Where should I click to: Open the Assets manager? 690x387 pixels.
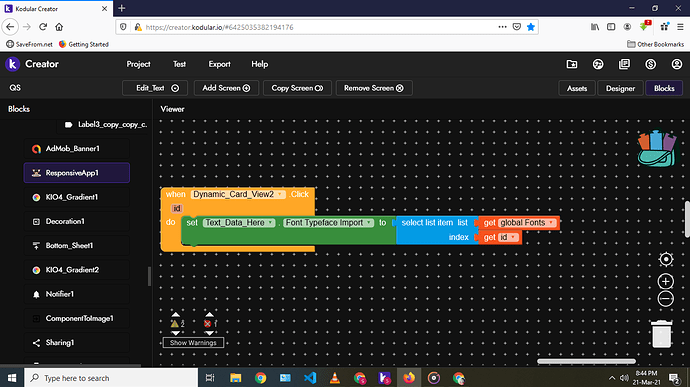tap(577, 88)
